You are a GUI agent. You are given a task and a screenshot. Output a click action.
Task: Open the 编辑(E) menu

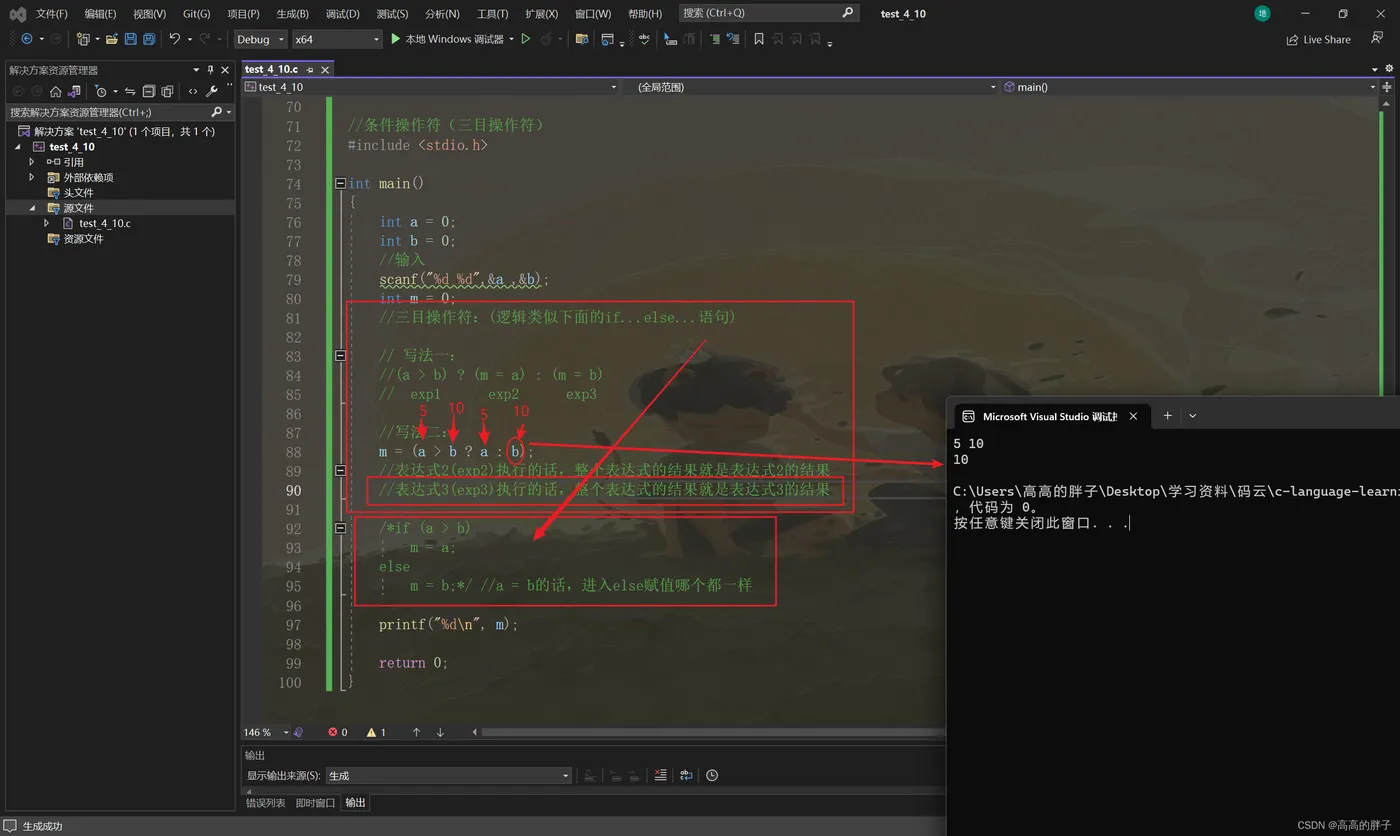coord(100,13)
